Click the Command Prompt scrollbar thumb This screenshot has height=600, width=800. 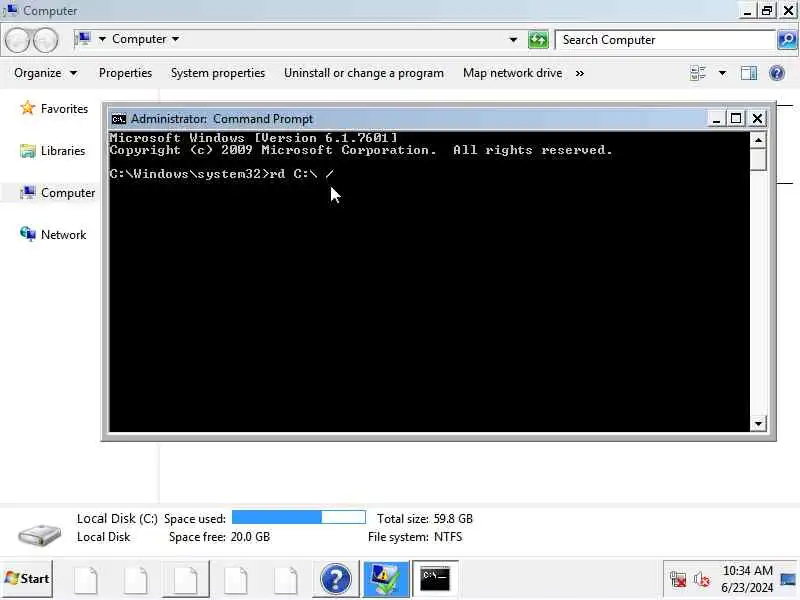[758, 159]
